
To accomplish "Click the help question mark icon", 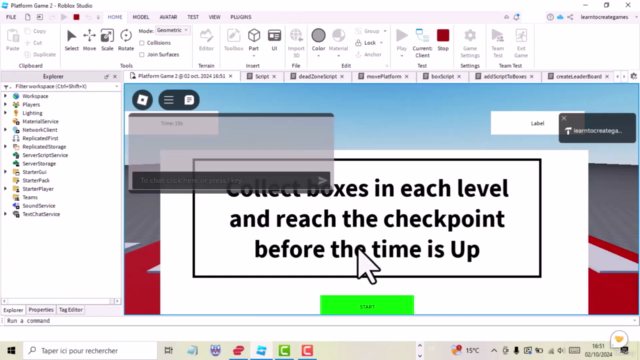I will click(550, 17).
